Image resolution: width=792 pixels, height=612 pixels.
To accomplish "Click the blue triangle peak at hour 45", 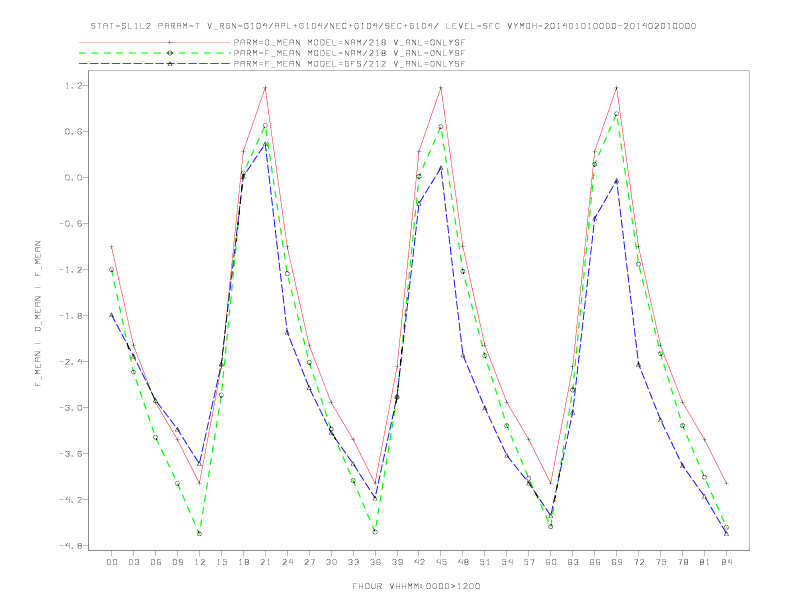I will (441, 168).
